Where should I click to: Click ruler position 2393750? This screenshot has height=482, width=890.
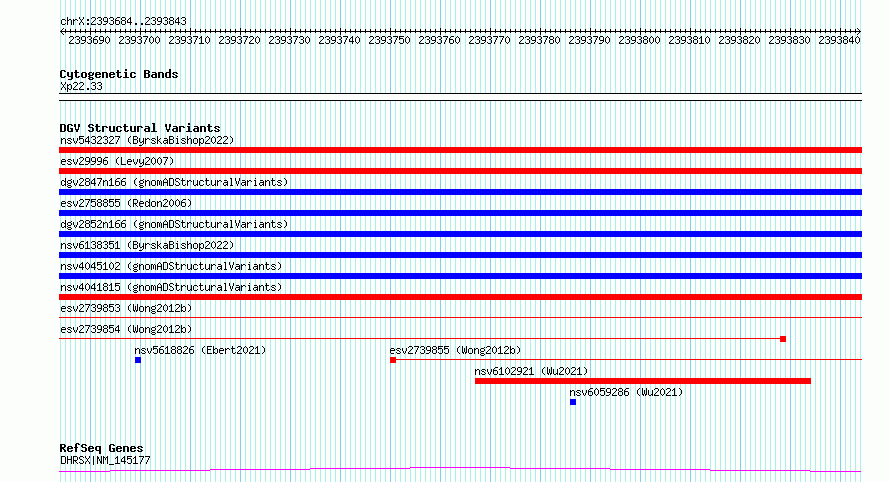point(389,40)
